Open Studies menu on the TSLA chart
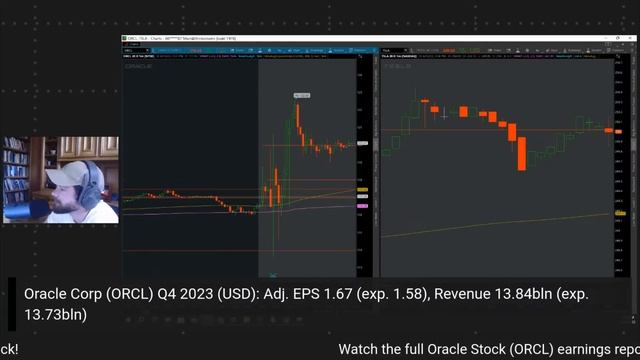This screenshot has height=360, width=640. coord(594,50)
